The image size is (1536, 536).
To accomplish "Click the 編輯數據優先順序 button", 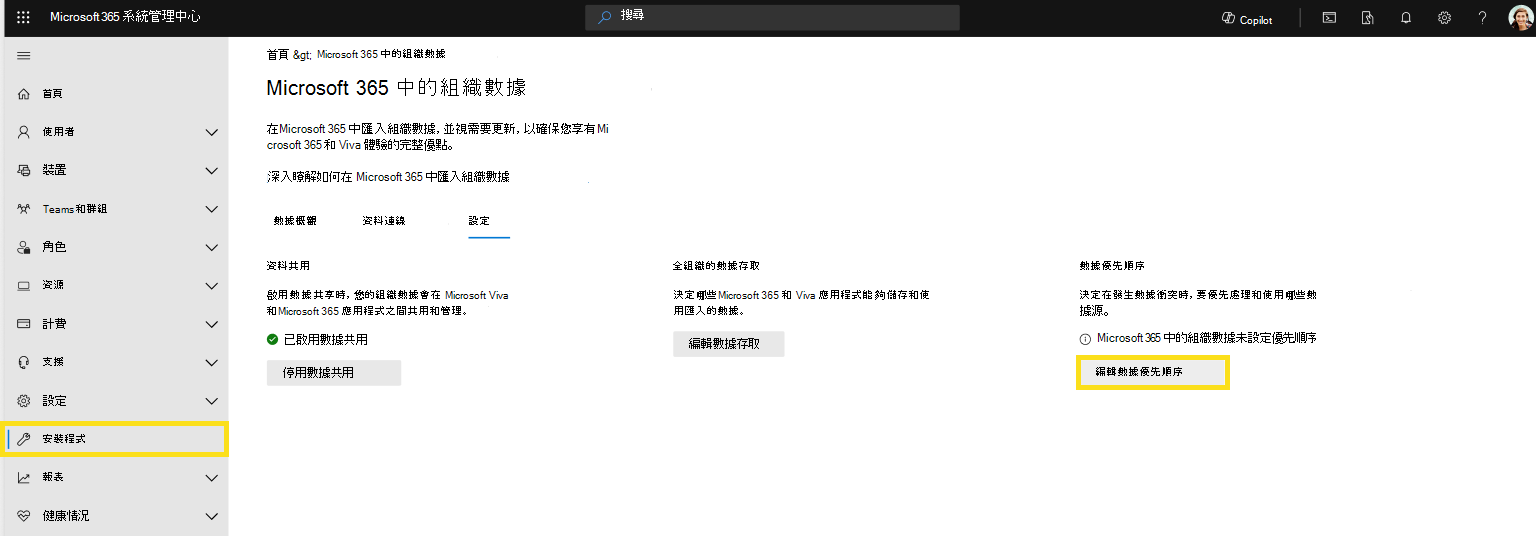I will click(1152, 372).
